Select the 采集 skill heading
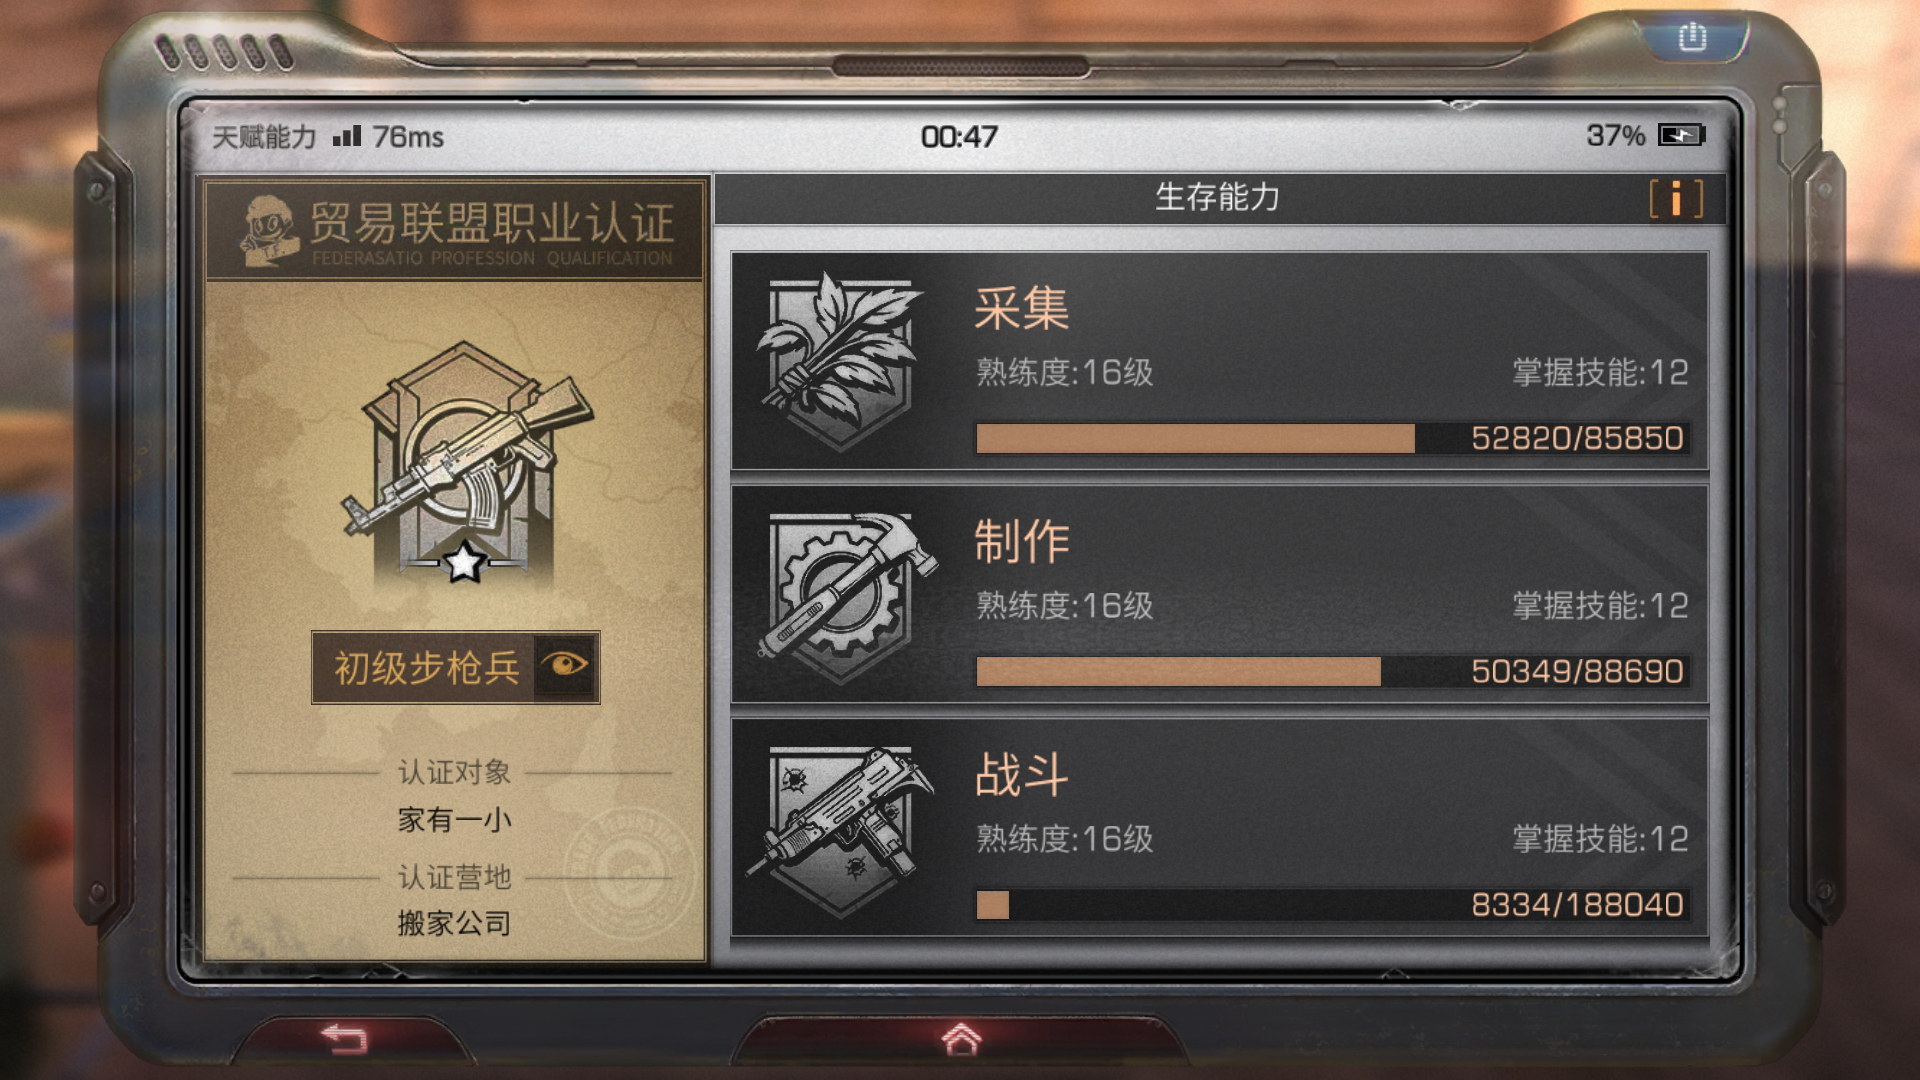The height and width of the screenshot is (1080, 1920). (1022, 308)
